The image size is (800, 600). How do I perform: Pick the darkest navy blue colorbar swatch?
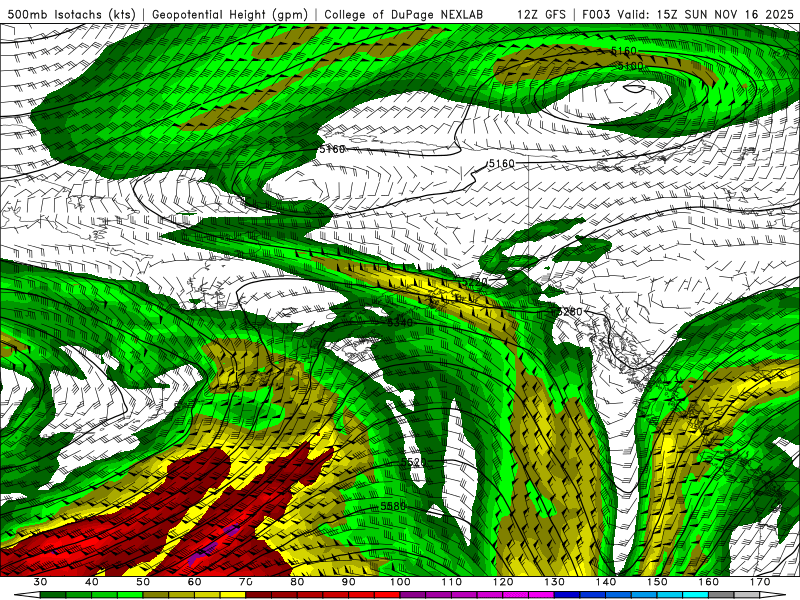tap(567, 595)
